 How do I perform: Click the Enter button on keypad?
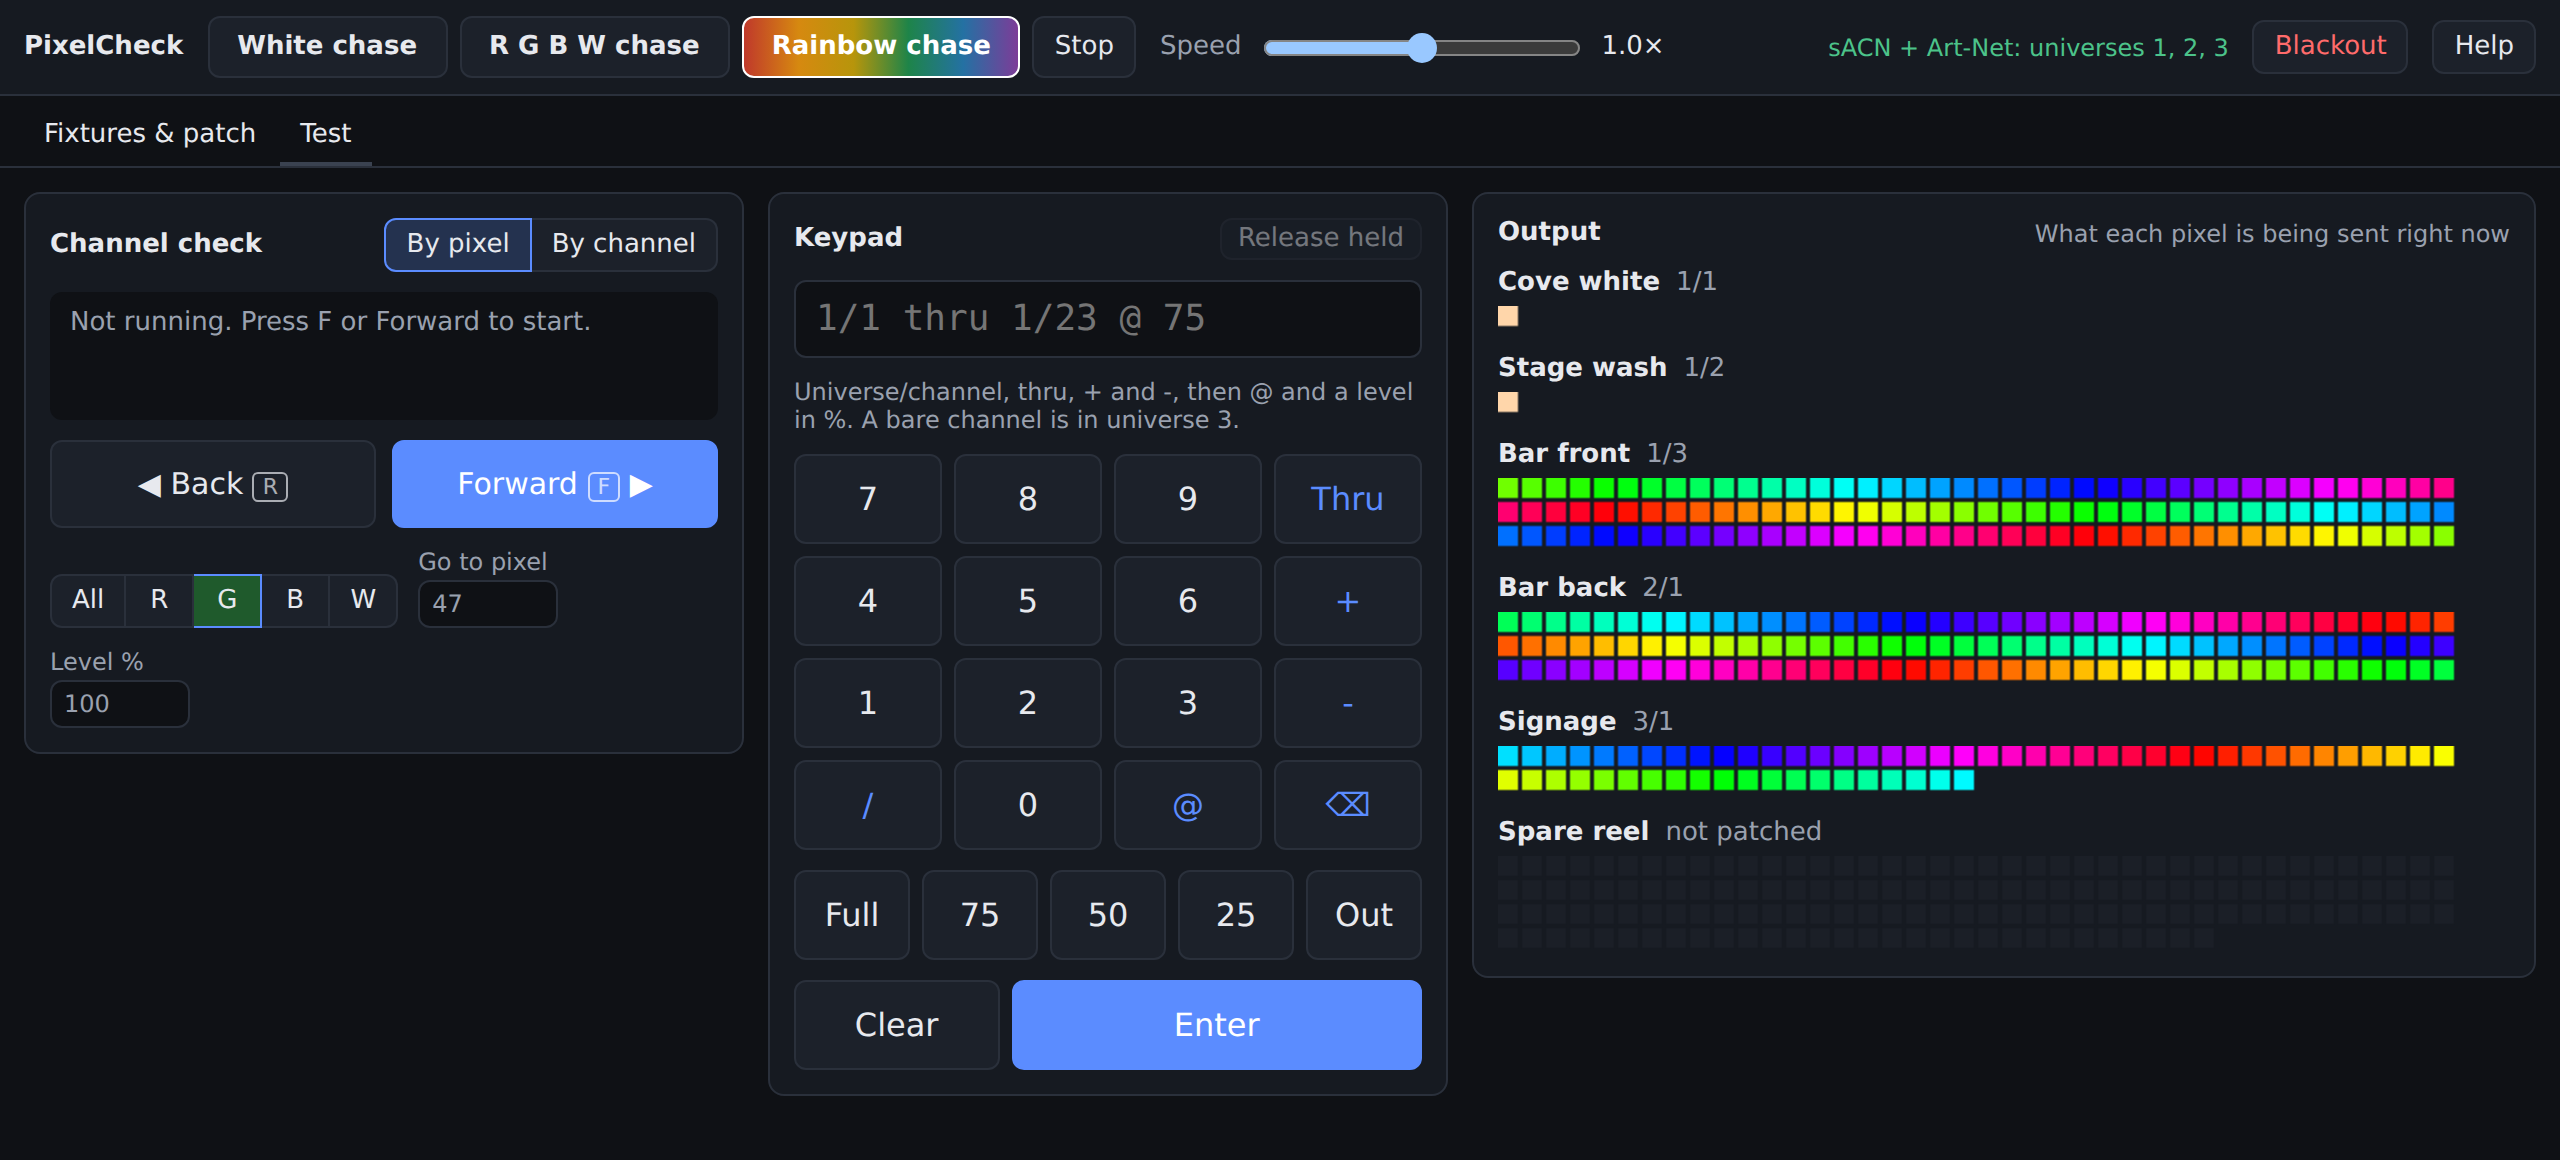point(1216,1024)
